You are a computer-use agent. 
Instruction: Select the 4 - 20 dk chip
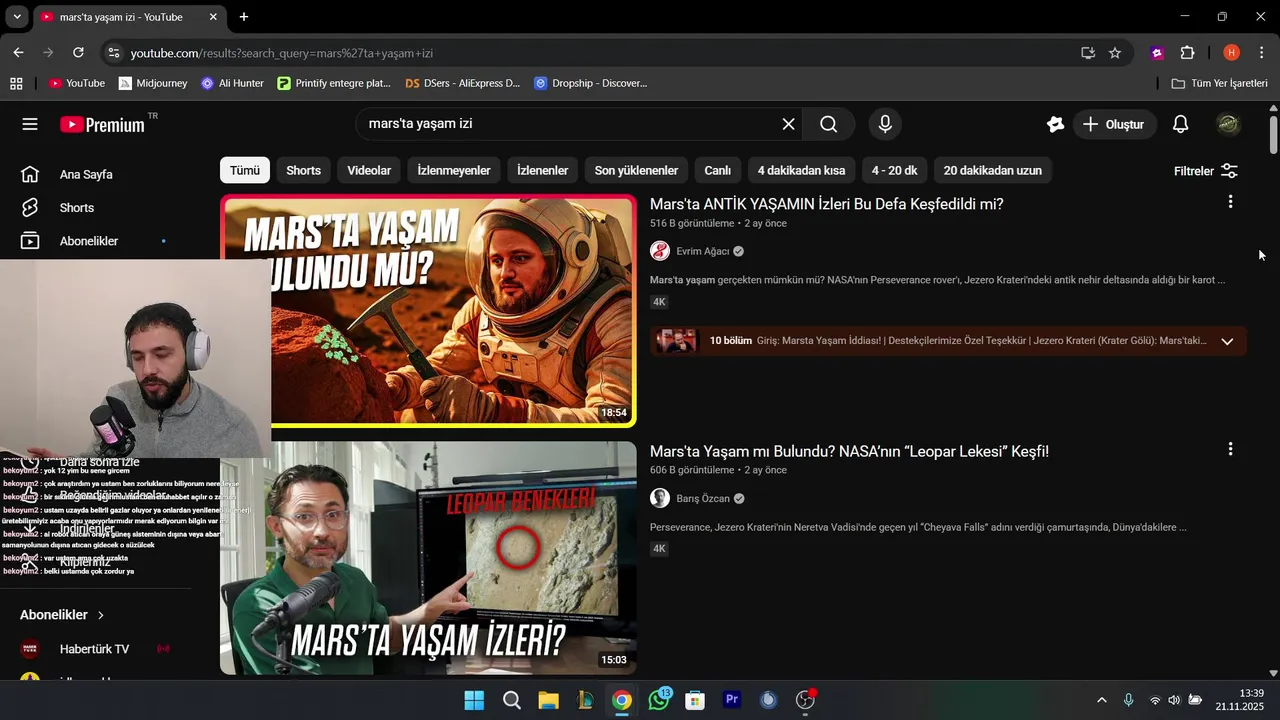(894, 171)
